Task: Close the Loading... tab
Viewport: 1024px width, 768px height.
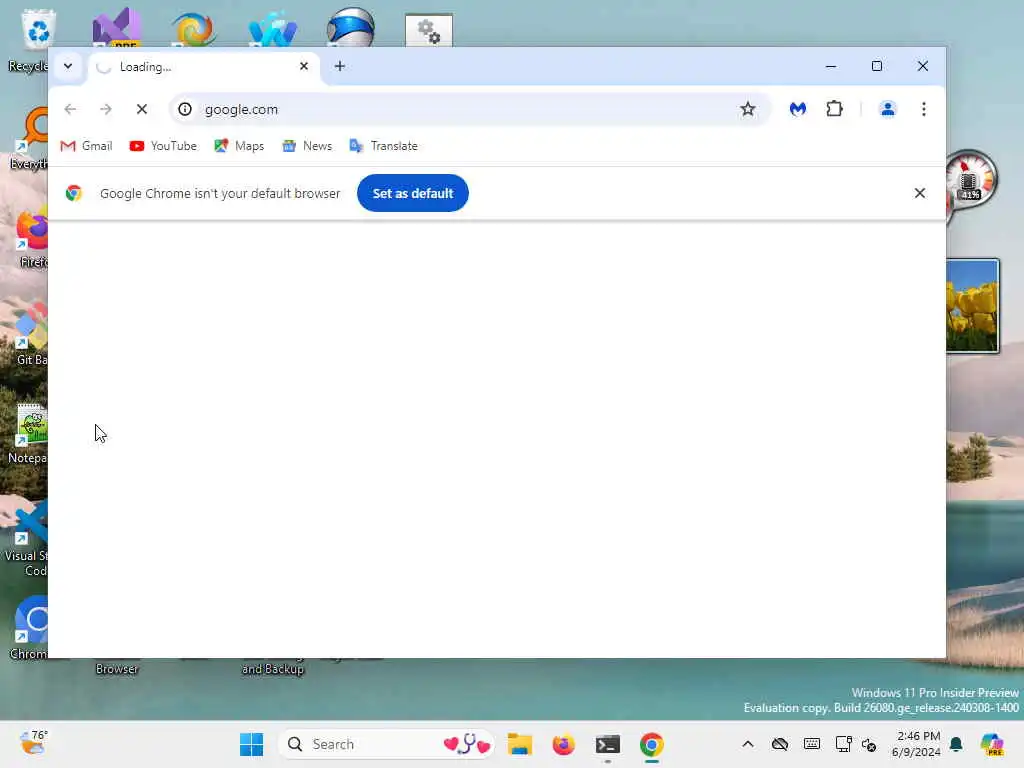Action: pos(304,66)
